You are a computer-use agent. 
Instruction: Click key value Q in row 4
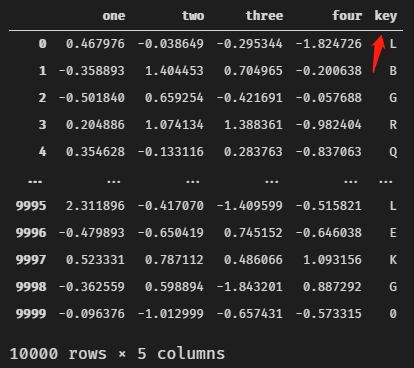tap(393, 152)
